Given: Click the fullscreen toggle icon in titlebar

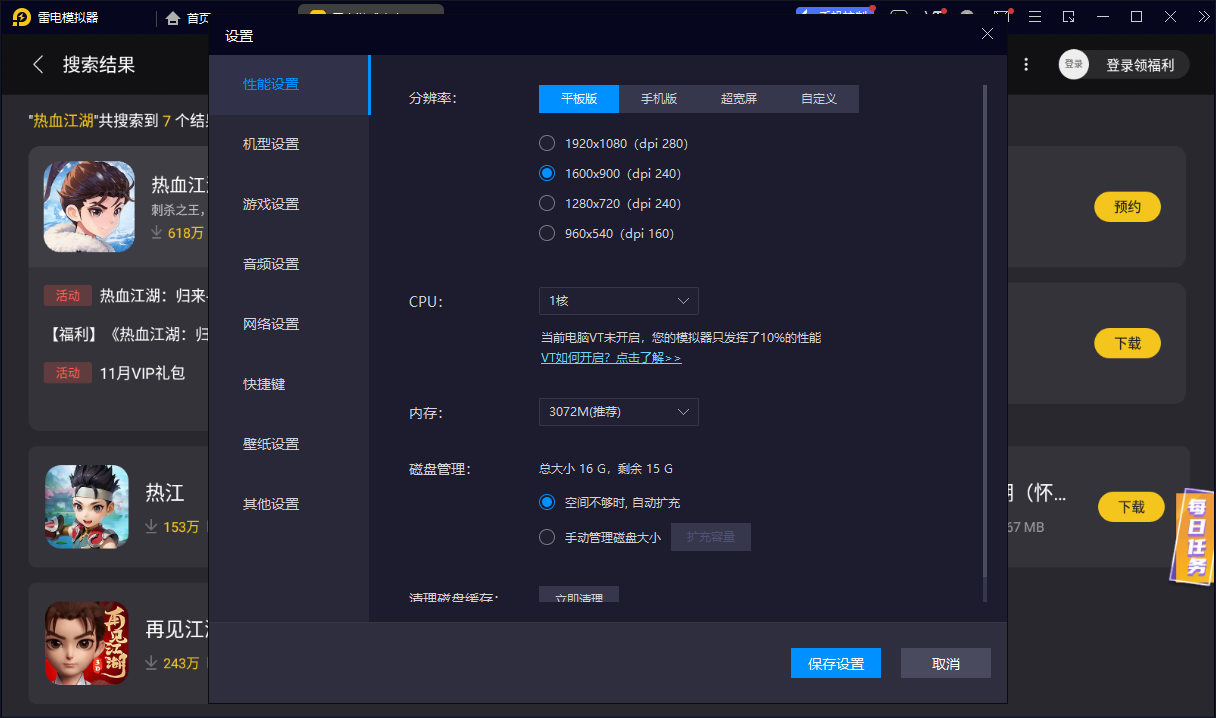Looking at the screenshot, I should 1069,16.
